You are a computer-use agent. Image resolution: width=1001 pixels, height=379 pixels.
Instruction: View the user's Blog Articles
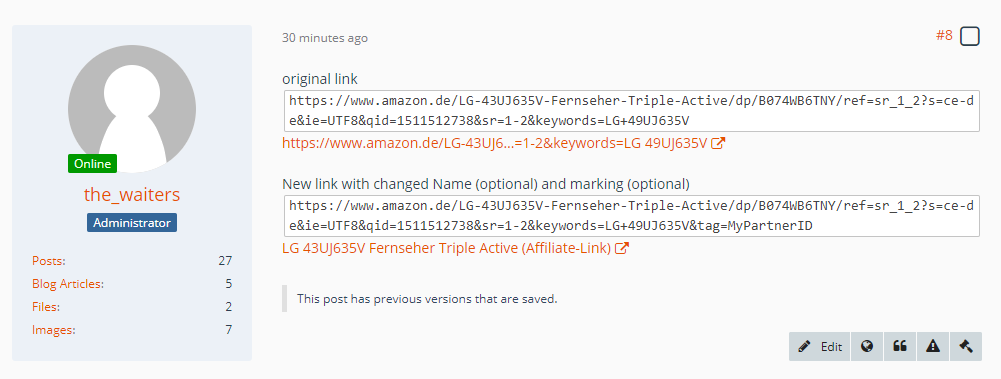click(68, 284)
